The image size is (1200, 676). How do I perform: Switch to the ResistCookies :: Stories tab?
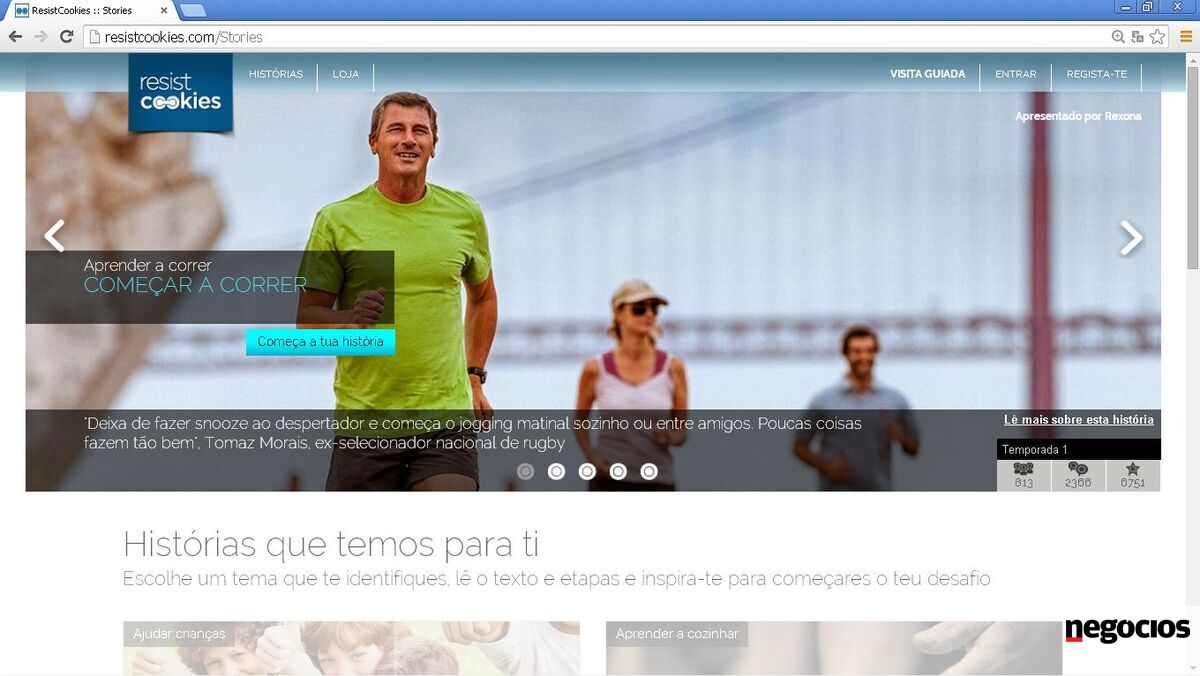point(92,11)
